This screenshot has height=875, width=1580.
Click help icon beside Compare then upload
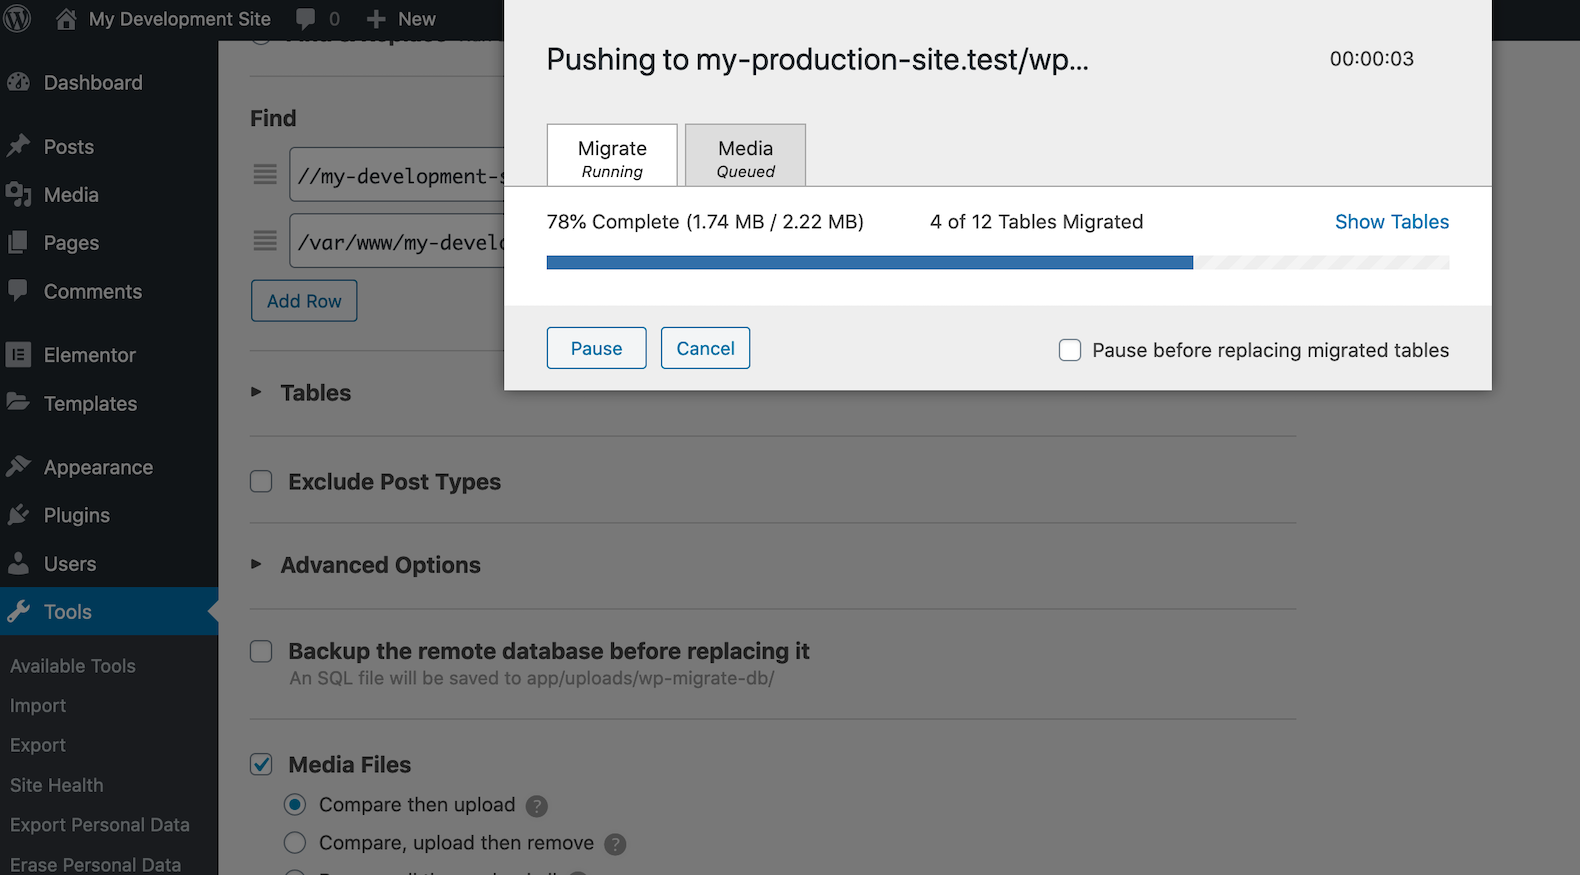click(537, 806)
